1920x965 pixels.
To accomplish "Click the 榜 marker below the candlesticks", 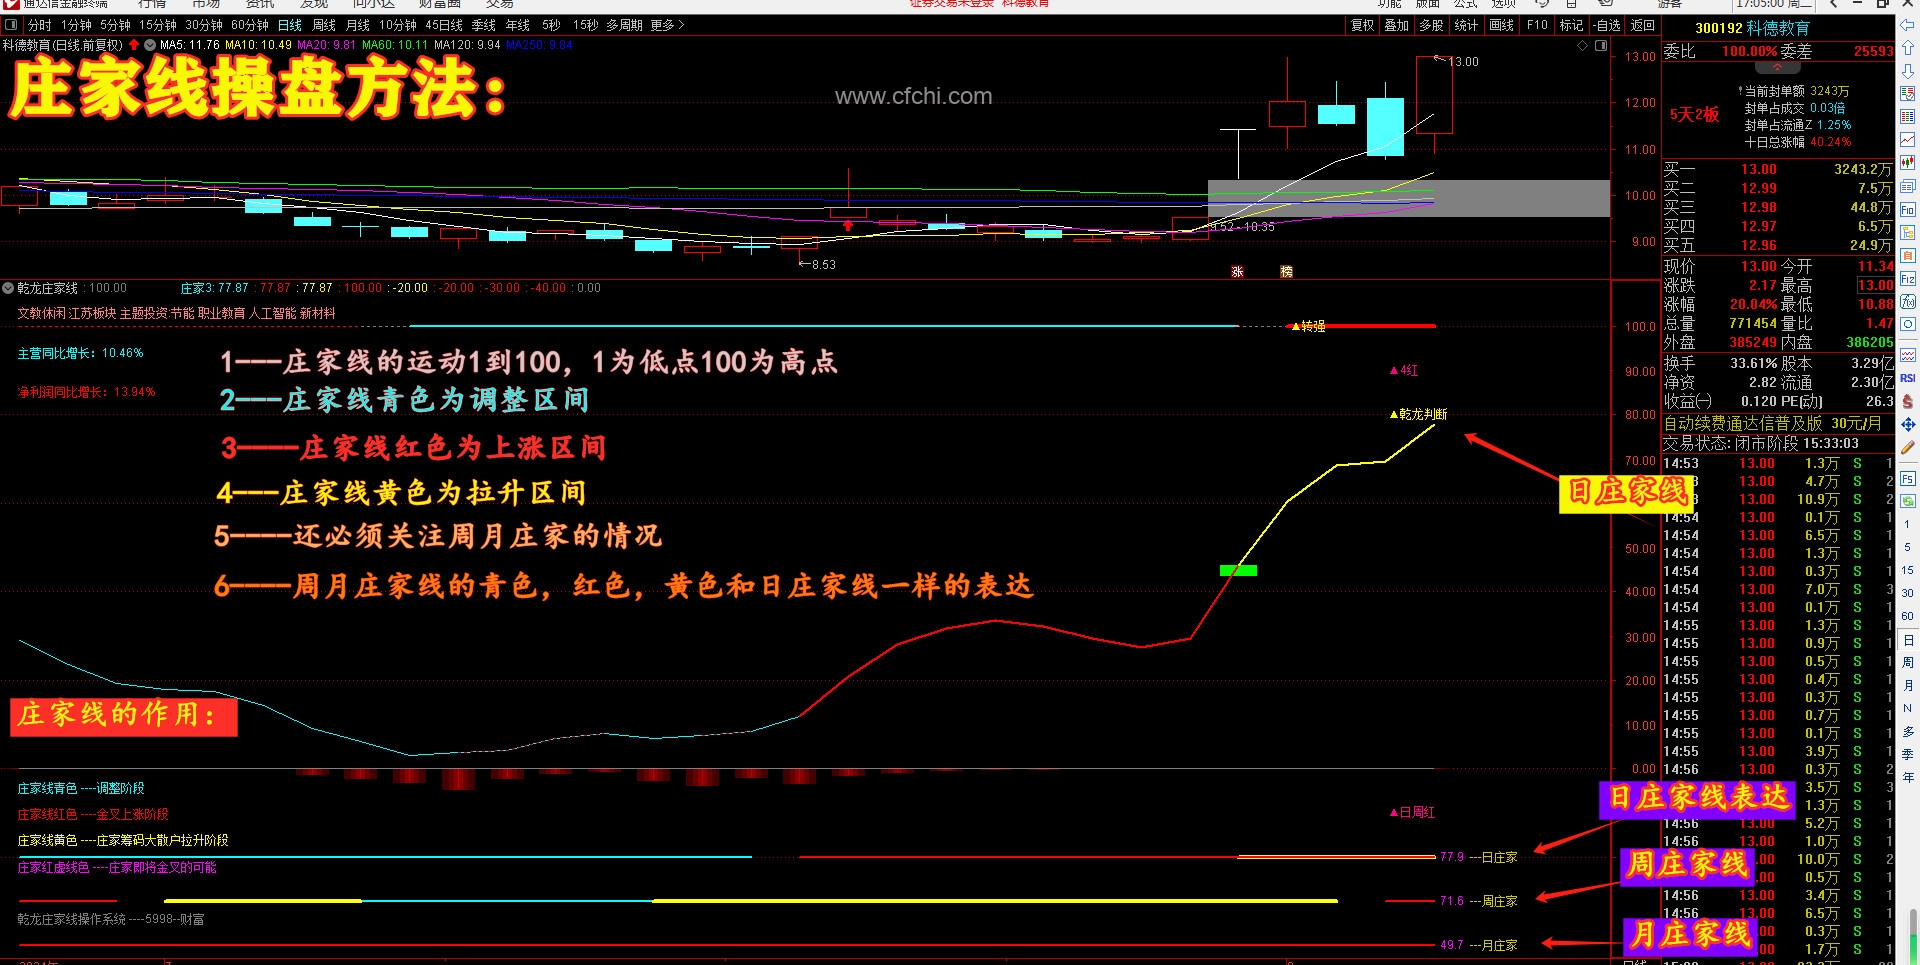I will 1286,272.
